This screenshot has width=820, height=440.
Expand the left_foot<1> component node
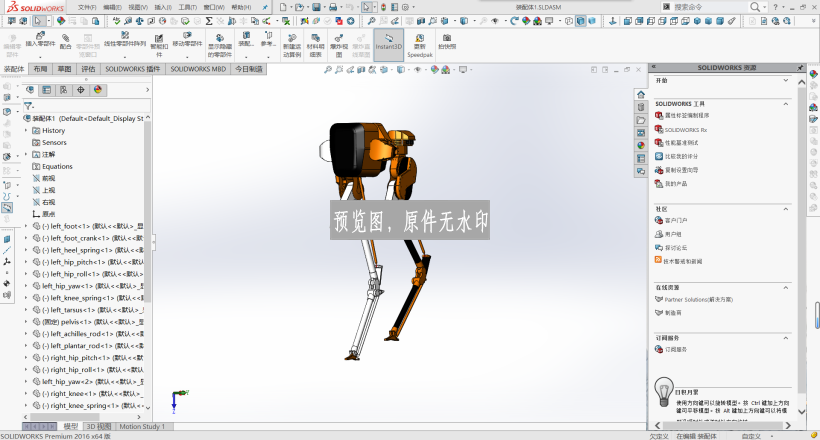(x=26, y=226)
